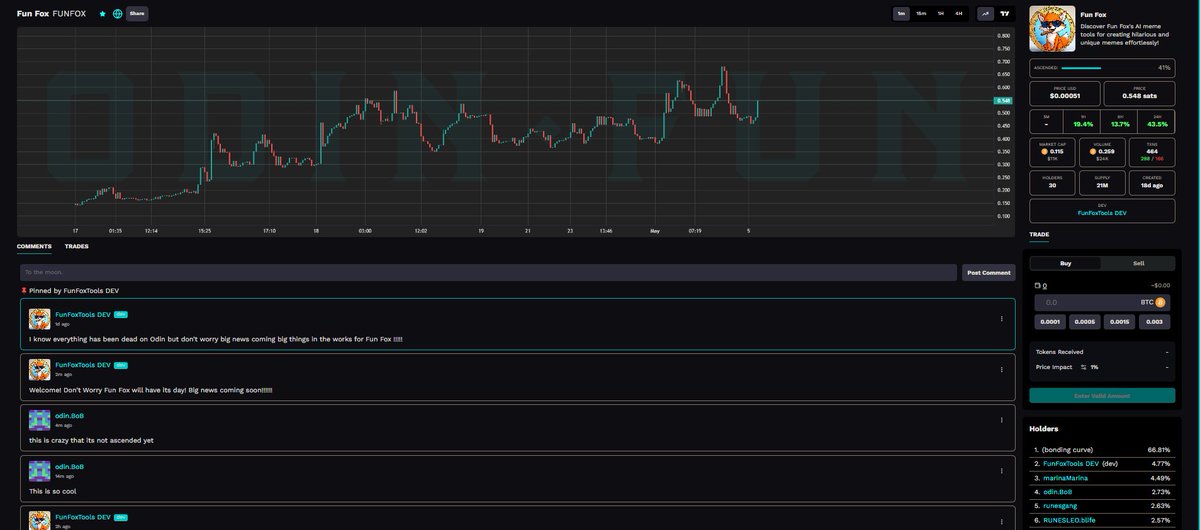This screenshot has height=530, width=1200.
Task: Click the Volume coin icon
Action: [x=1094, y=152]
